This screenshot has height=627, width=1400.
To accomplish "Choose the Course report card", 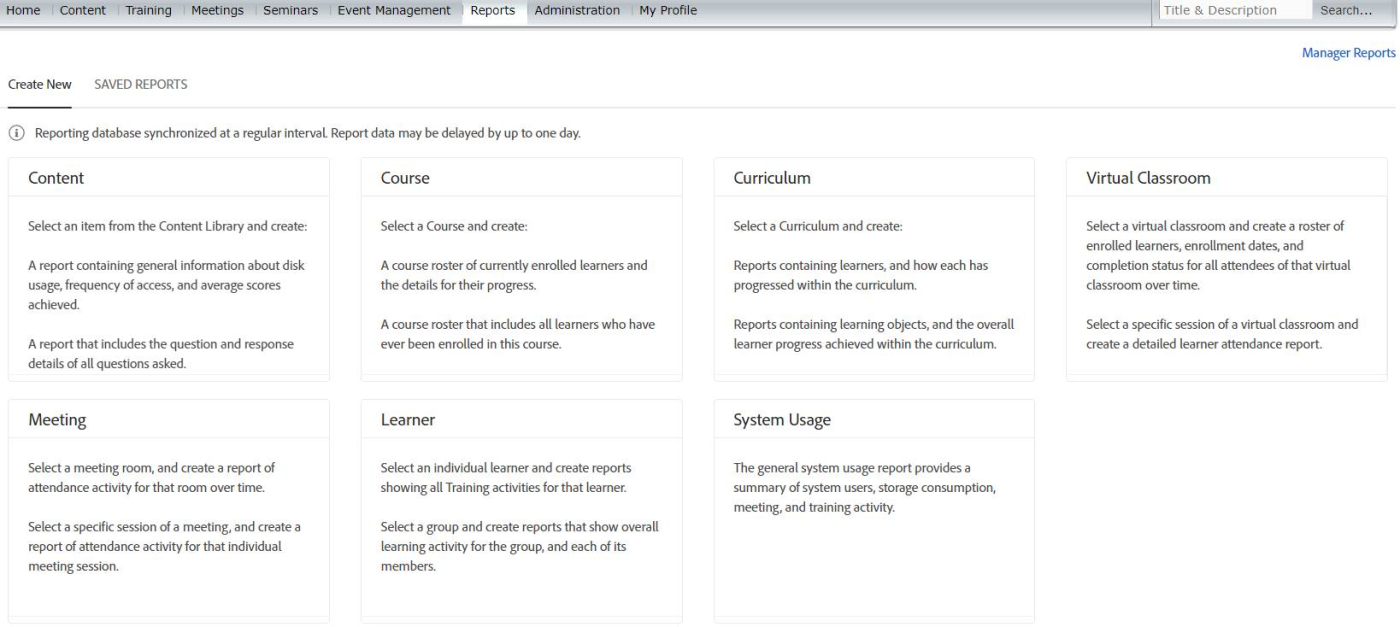I will (521, 268).
